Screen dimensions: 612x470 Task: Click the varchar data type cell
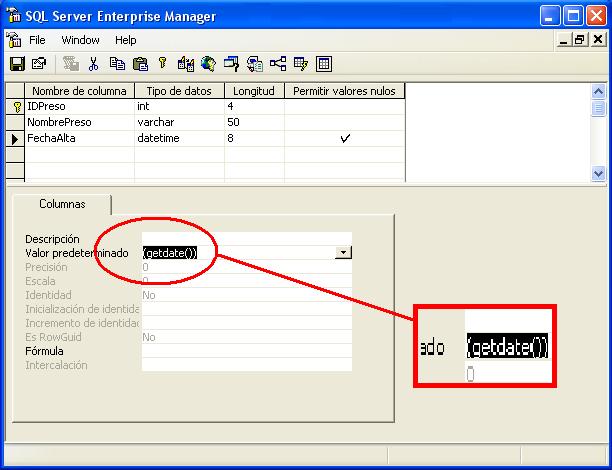[x=178, y=122]
